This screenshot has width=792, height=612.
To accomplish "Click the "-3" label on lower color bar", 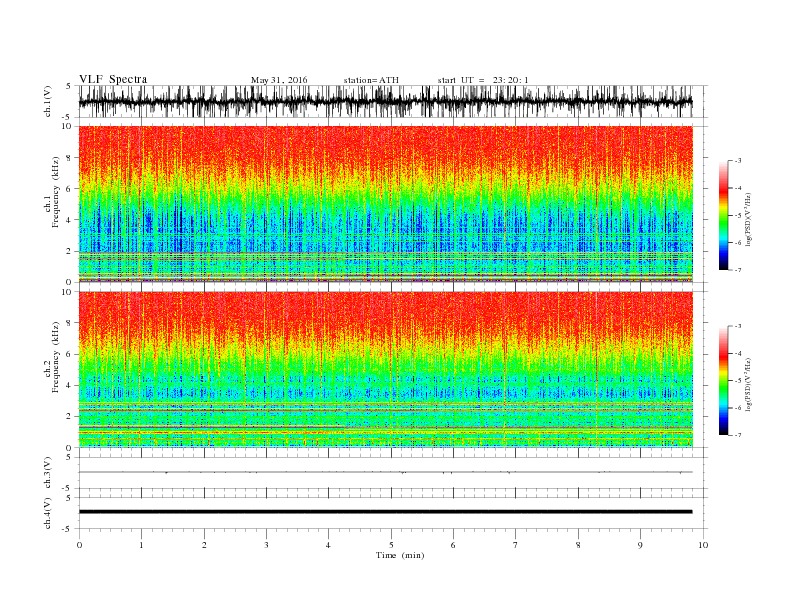I will click(x=737, y=326).
